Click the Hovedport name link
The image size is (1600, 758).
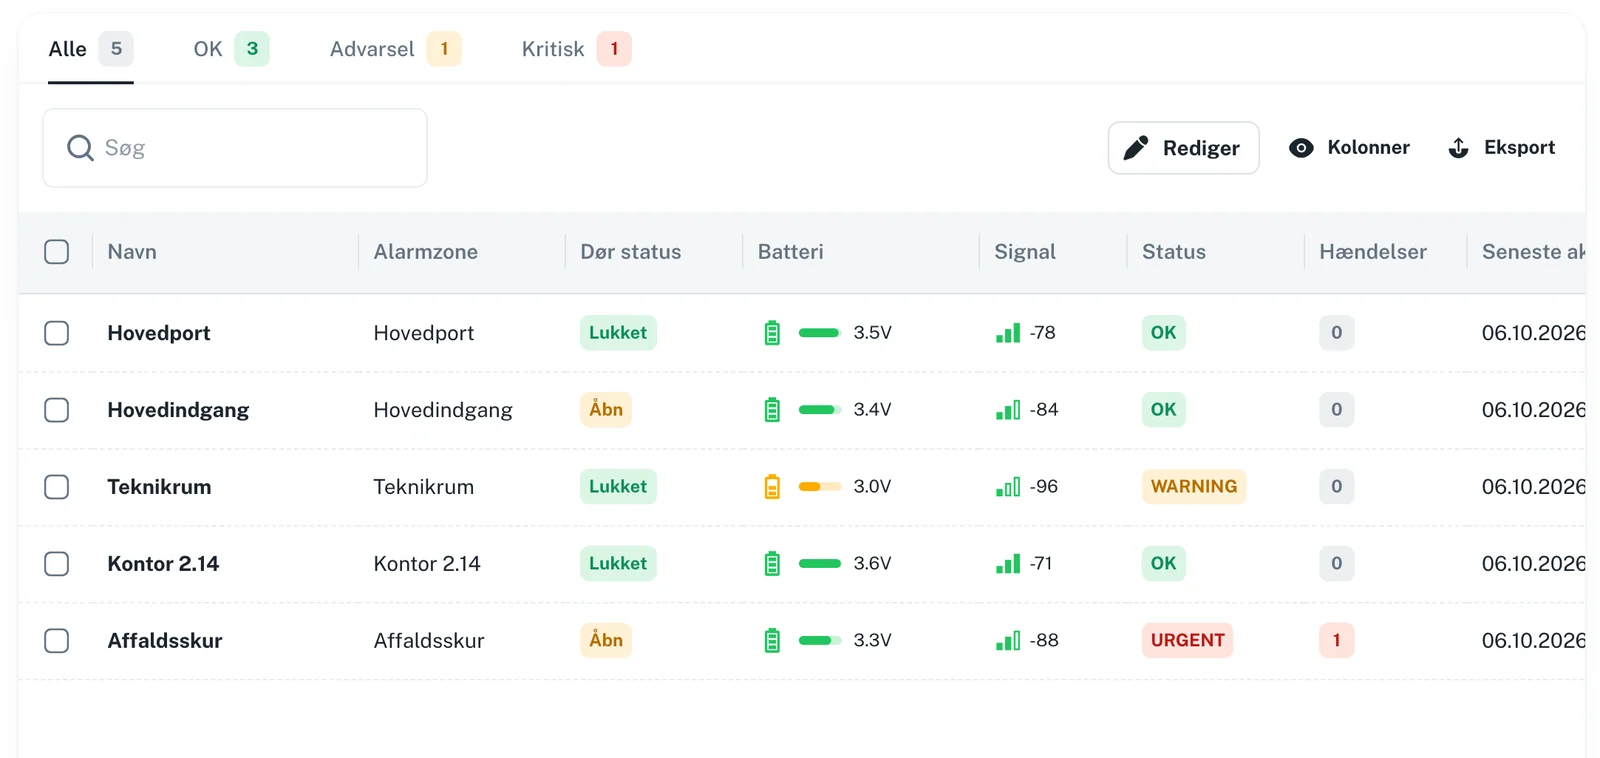point(159,333)
